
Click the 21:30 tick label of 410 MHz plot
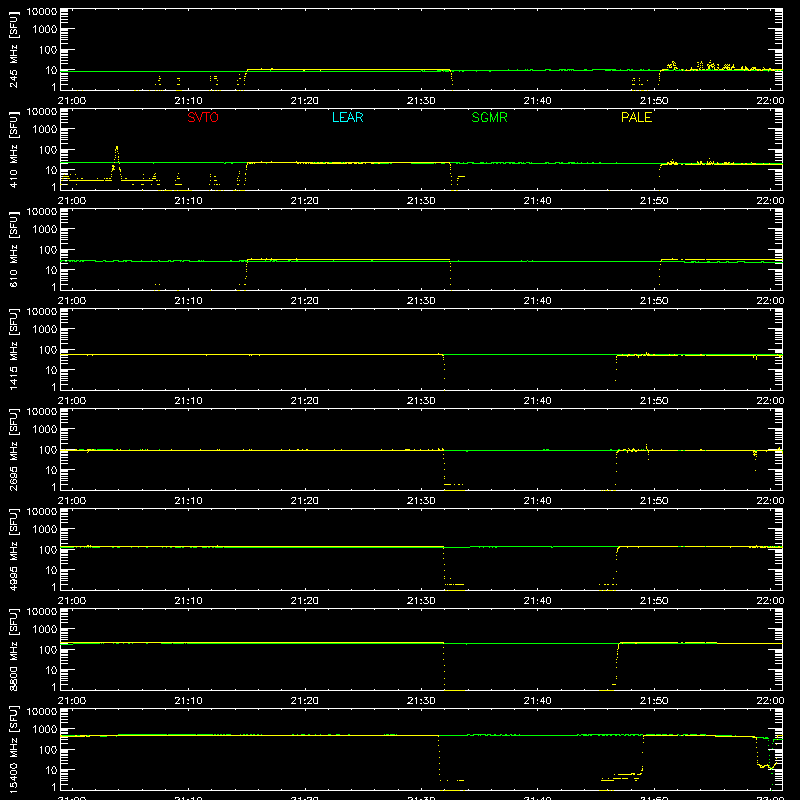click(421, 201)
